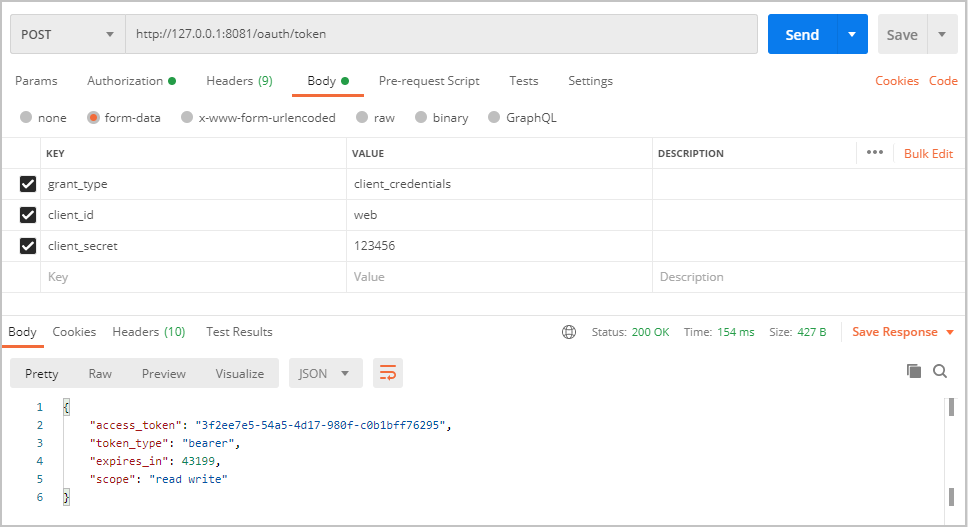Image resolution: width=968 pixels, height=527 pixels.
Task: Open the Headers (9) request tab
Action: (x=240, y=81)
